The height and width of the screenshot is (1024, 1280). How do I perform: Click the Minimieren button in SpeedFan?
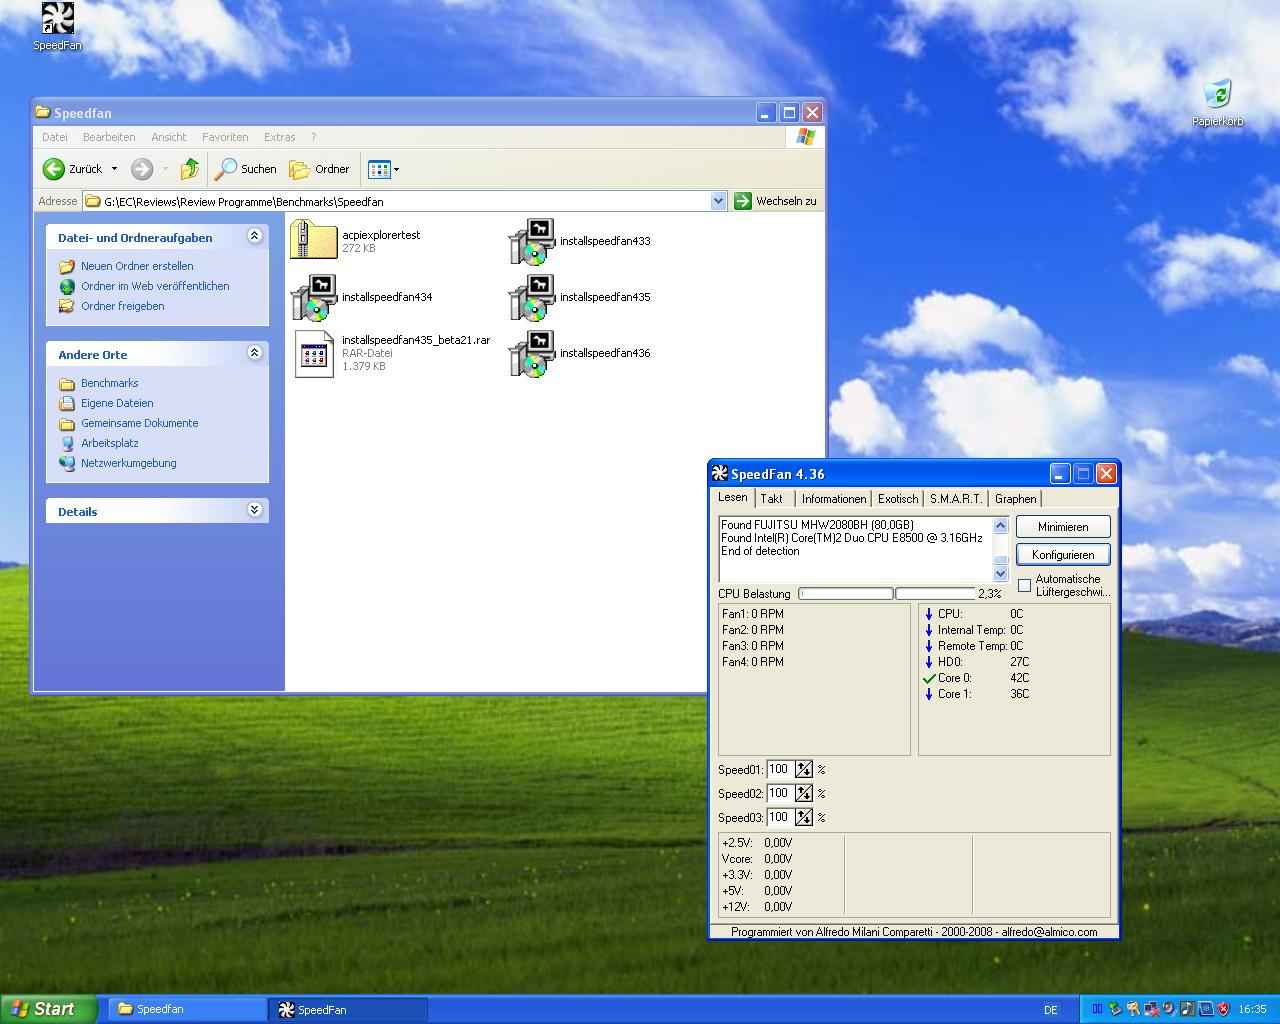pyautogui.click(x=1063, y=527)
